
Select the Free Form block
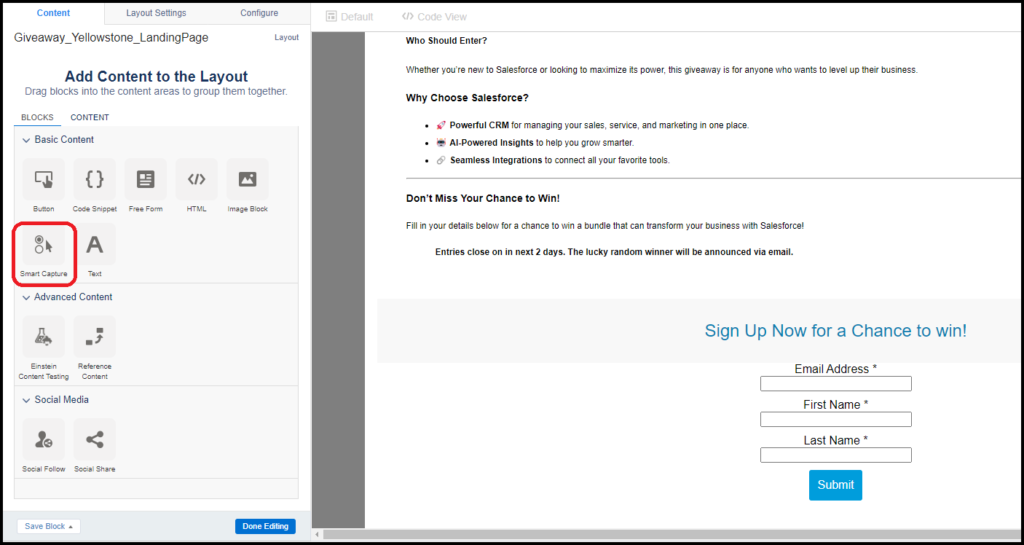click(x=146, y=179)
